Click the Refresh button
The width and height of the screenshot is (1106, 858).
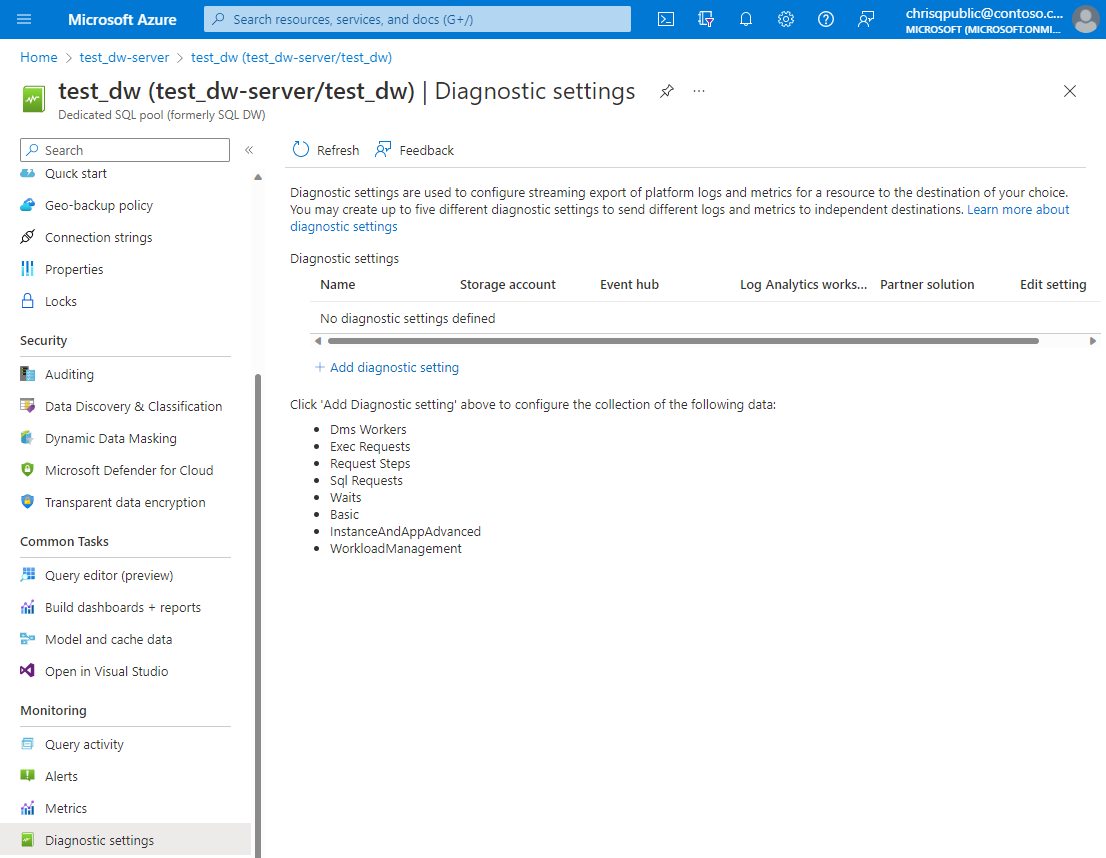click(x=325, y=149)
